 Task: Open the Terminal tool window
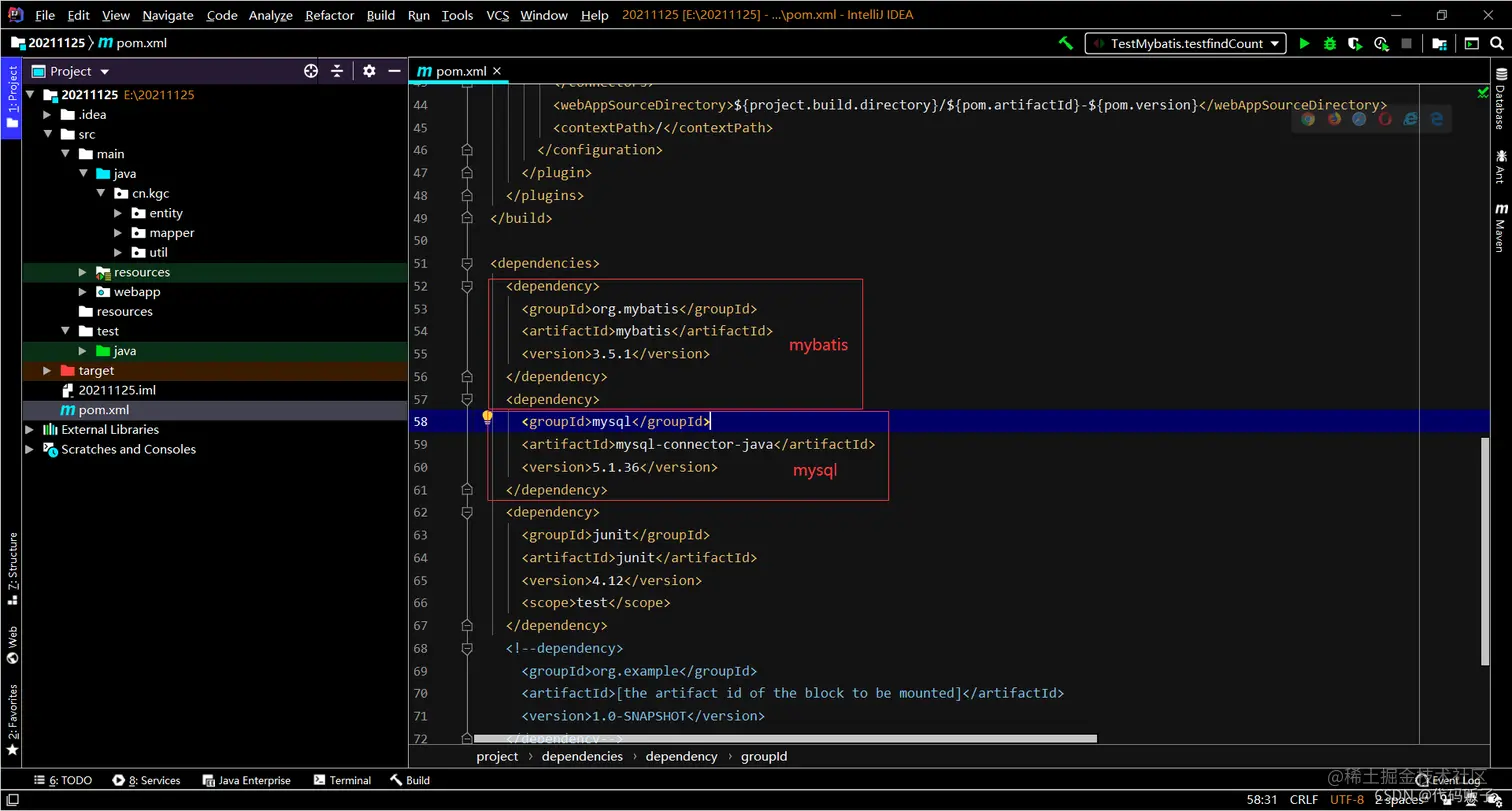coord(342,780)
